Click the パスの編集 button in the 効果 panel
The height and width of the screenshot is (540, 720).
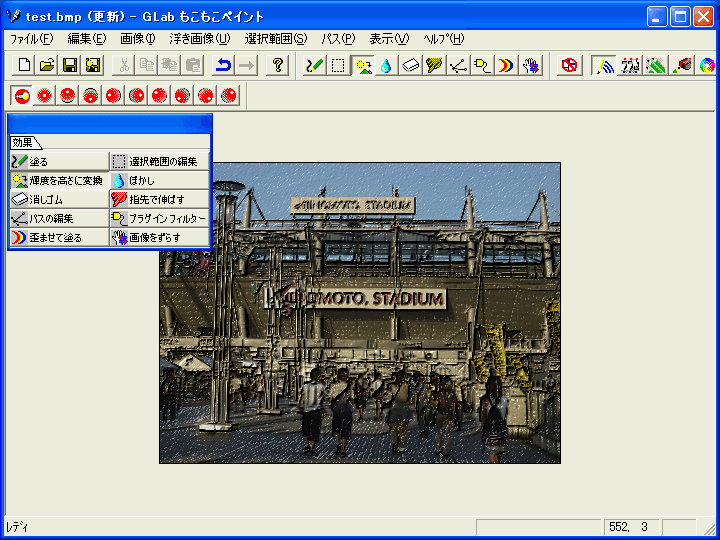59,219
